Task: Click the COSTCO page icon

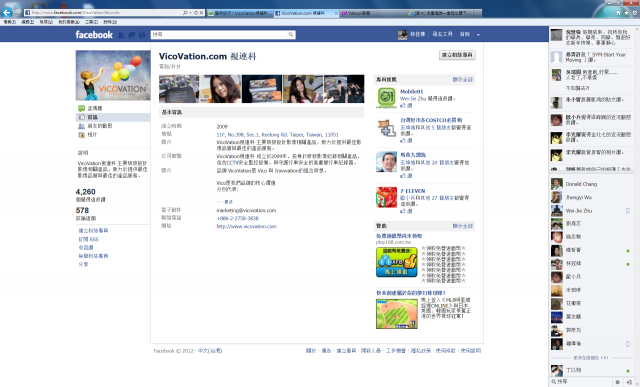Action: click(x=386, y=128)
